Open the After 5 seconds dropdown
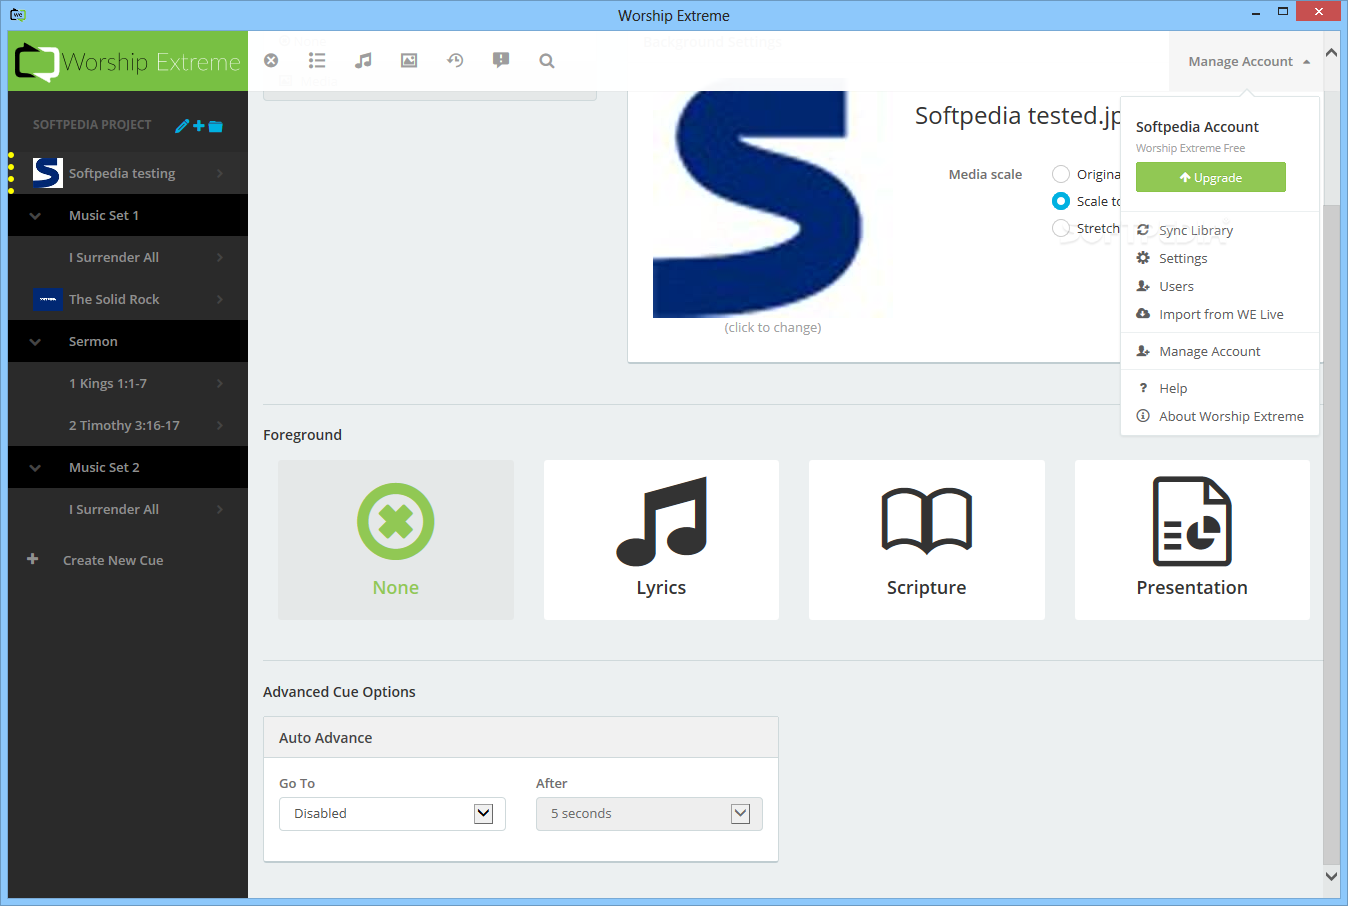The width and height of the screenshot is (1348, 906). tap(649, 814)
